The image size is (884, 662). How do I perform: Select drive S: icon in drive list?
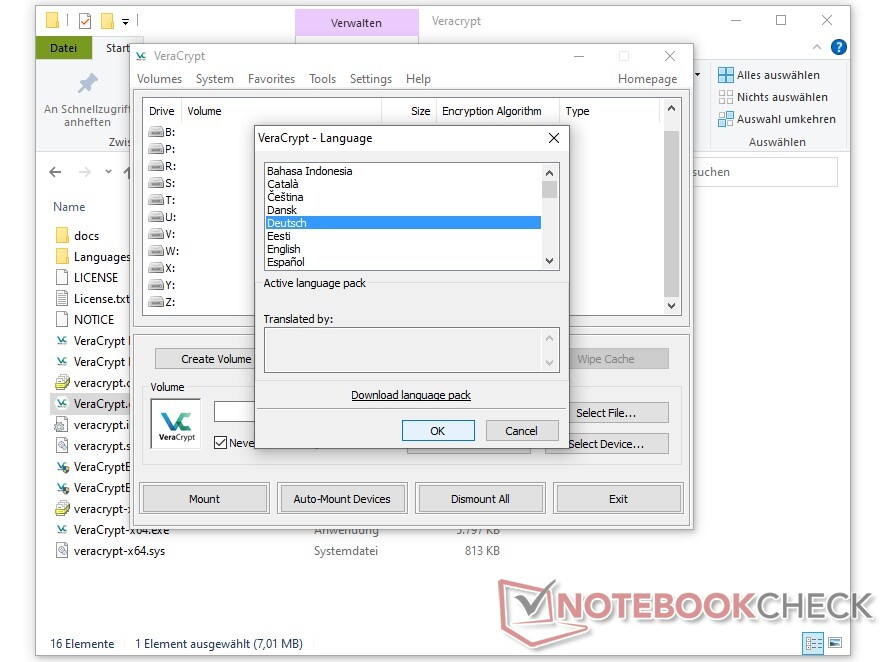point(156,183)
